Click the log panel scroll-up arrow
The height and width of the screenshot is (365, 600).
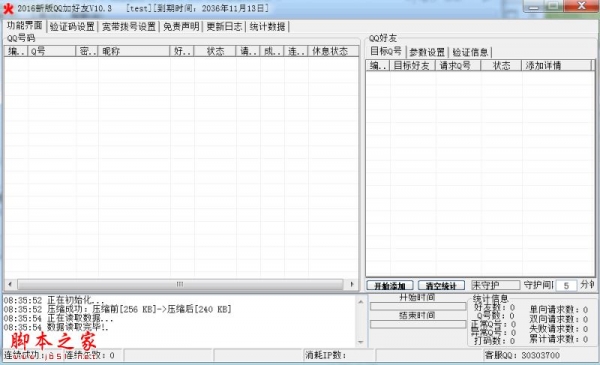pos(360,301)
